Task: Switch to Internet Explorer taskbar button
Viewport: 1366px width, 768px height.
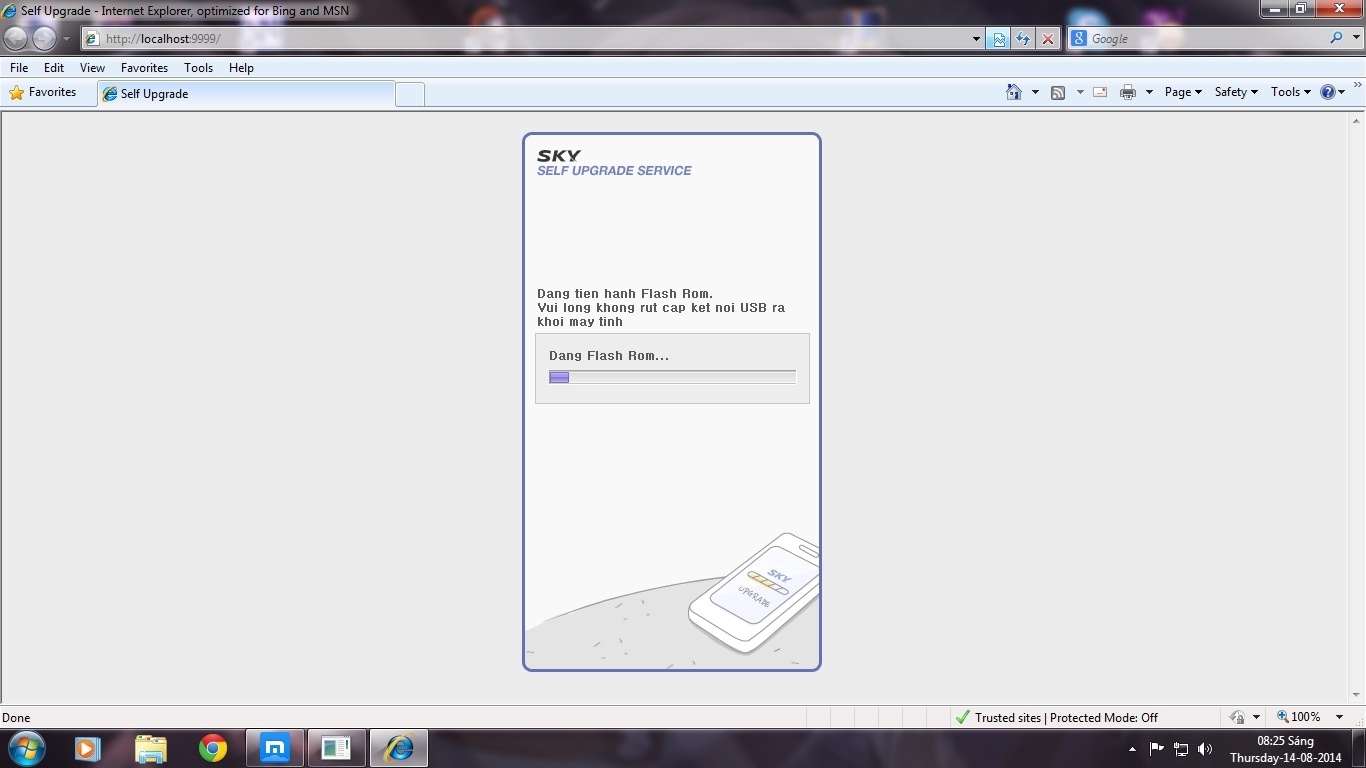Action: point(399,748)
